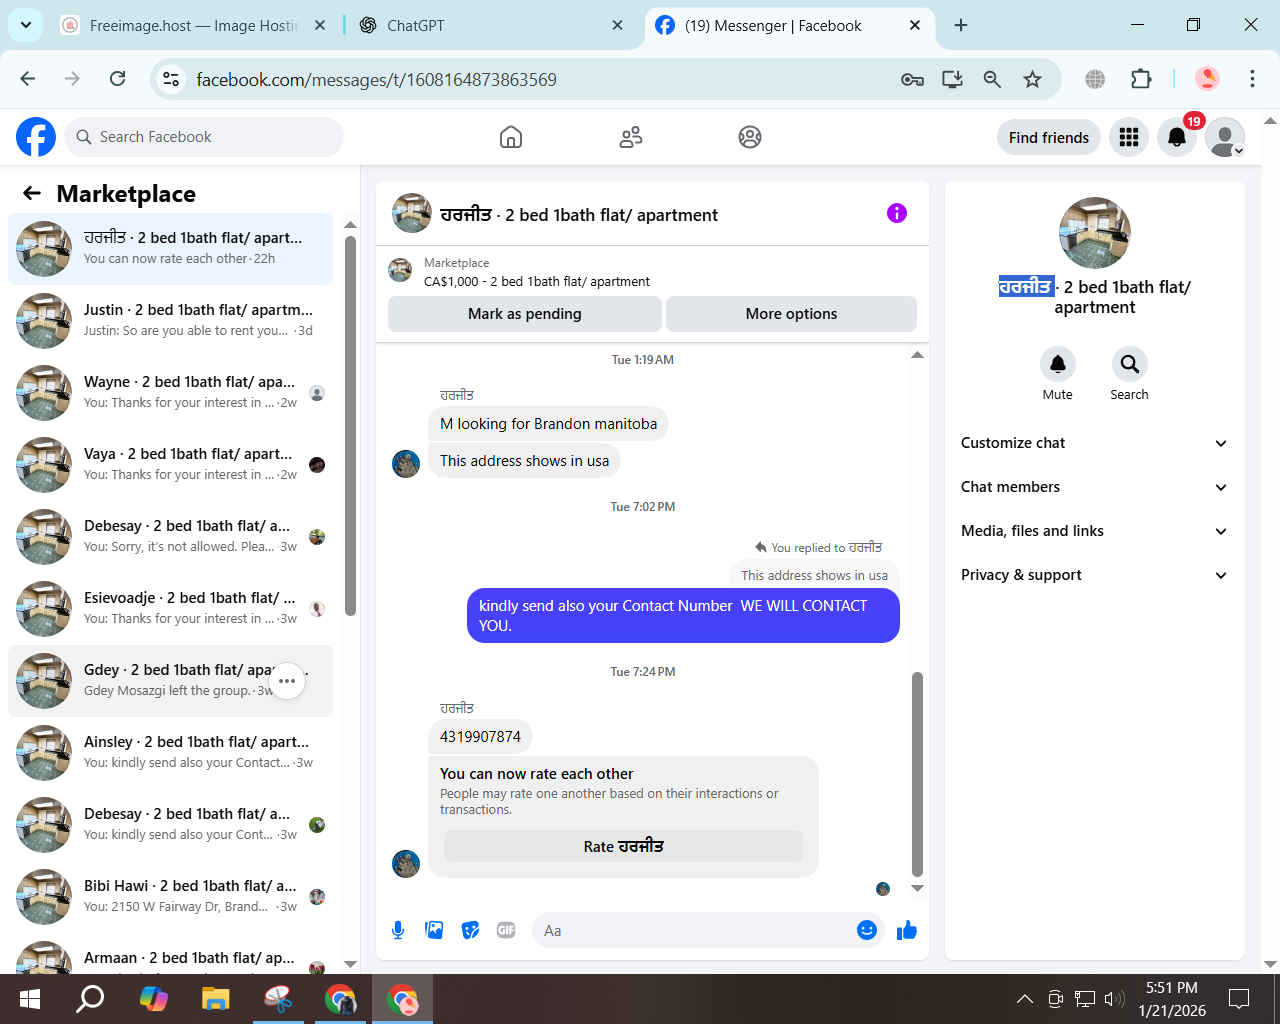
Task: Open Vaya conversation in list
Action: 170,465
